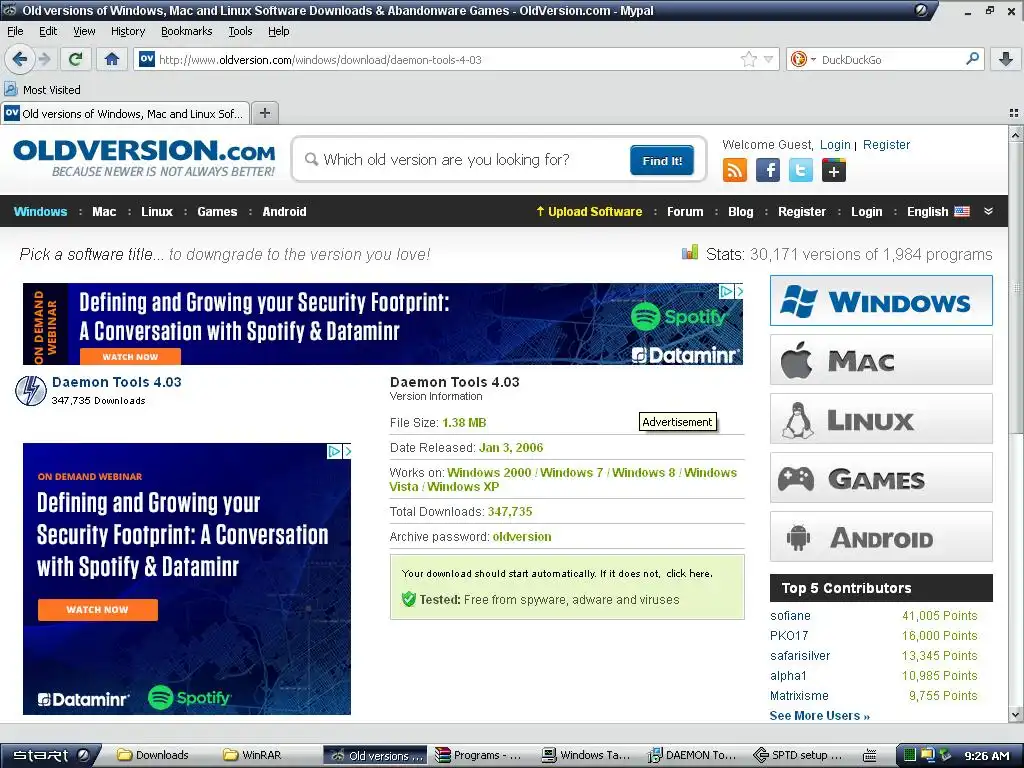
Task: Open the History menu
Action: 128,31
